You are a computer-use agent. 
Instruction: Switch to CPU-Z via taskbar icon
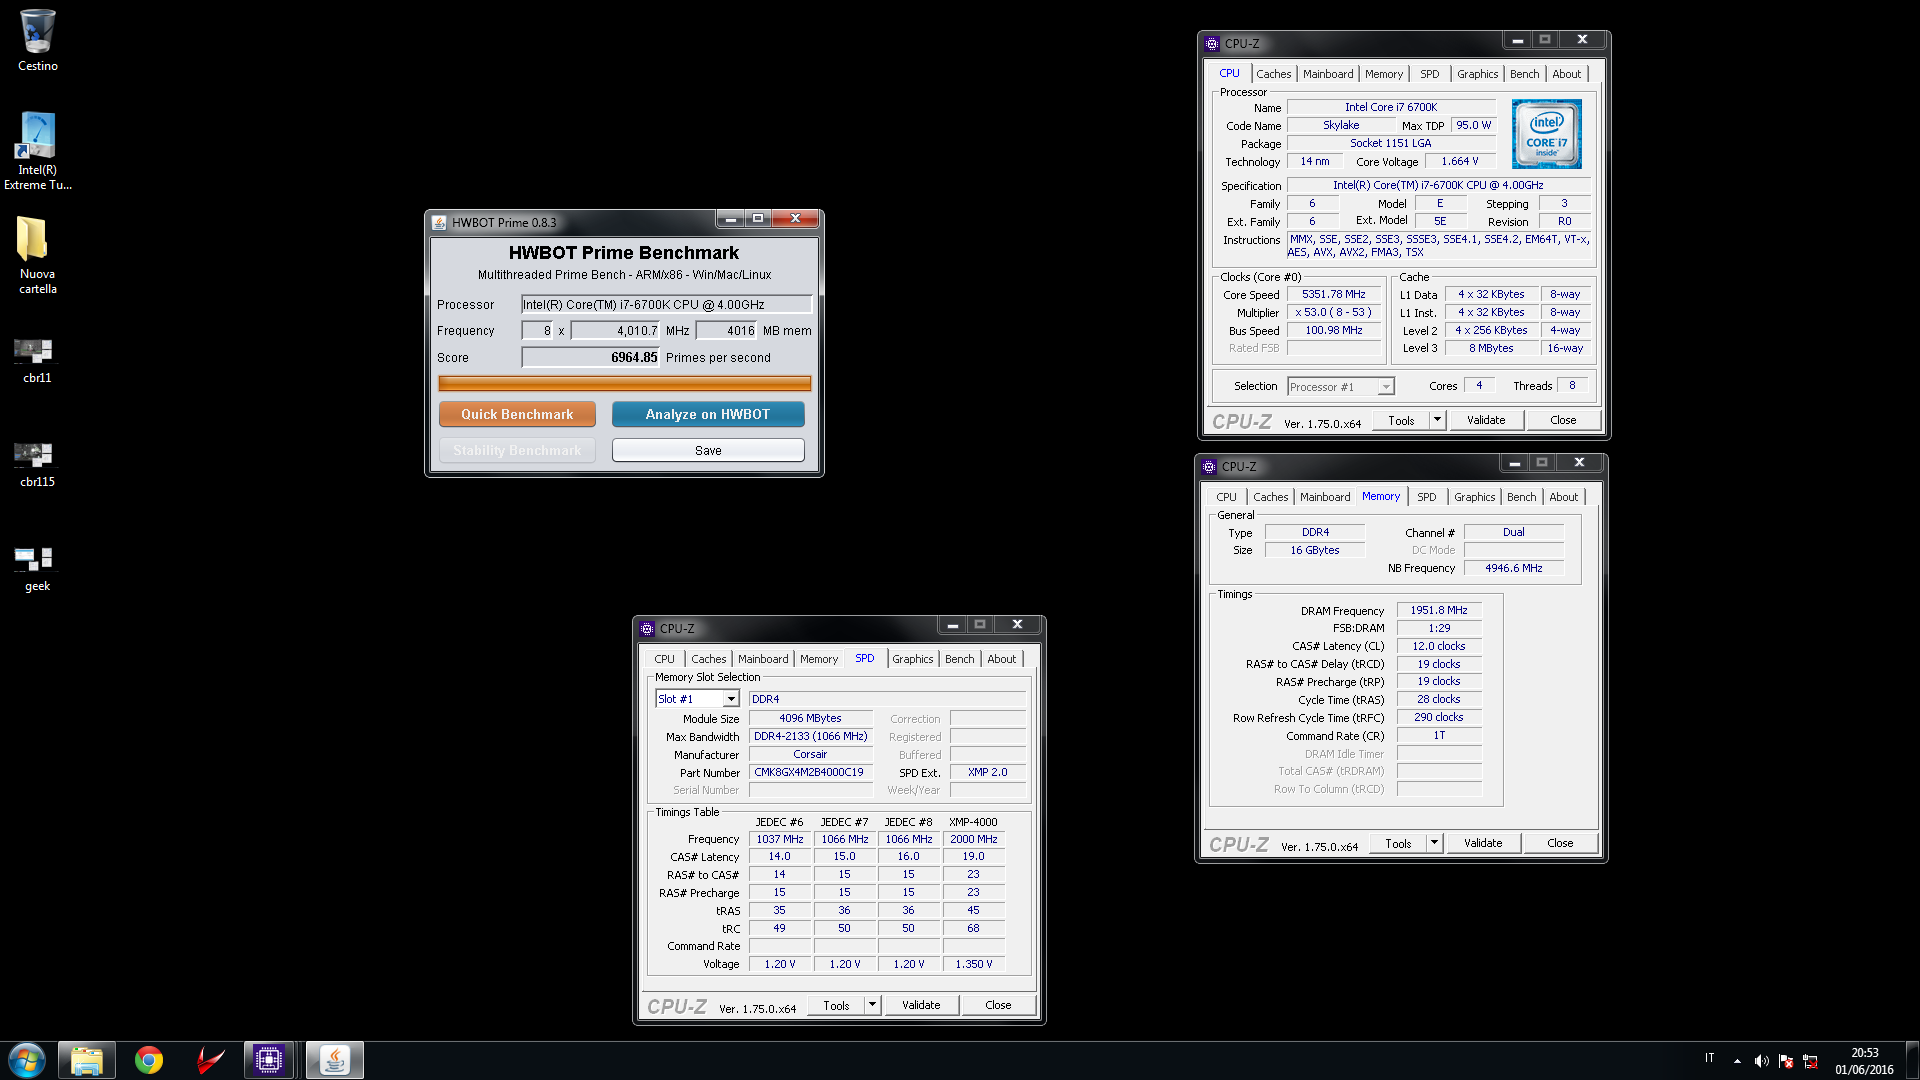[269, 1060]
